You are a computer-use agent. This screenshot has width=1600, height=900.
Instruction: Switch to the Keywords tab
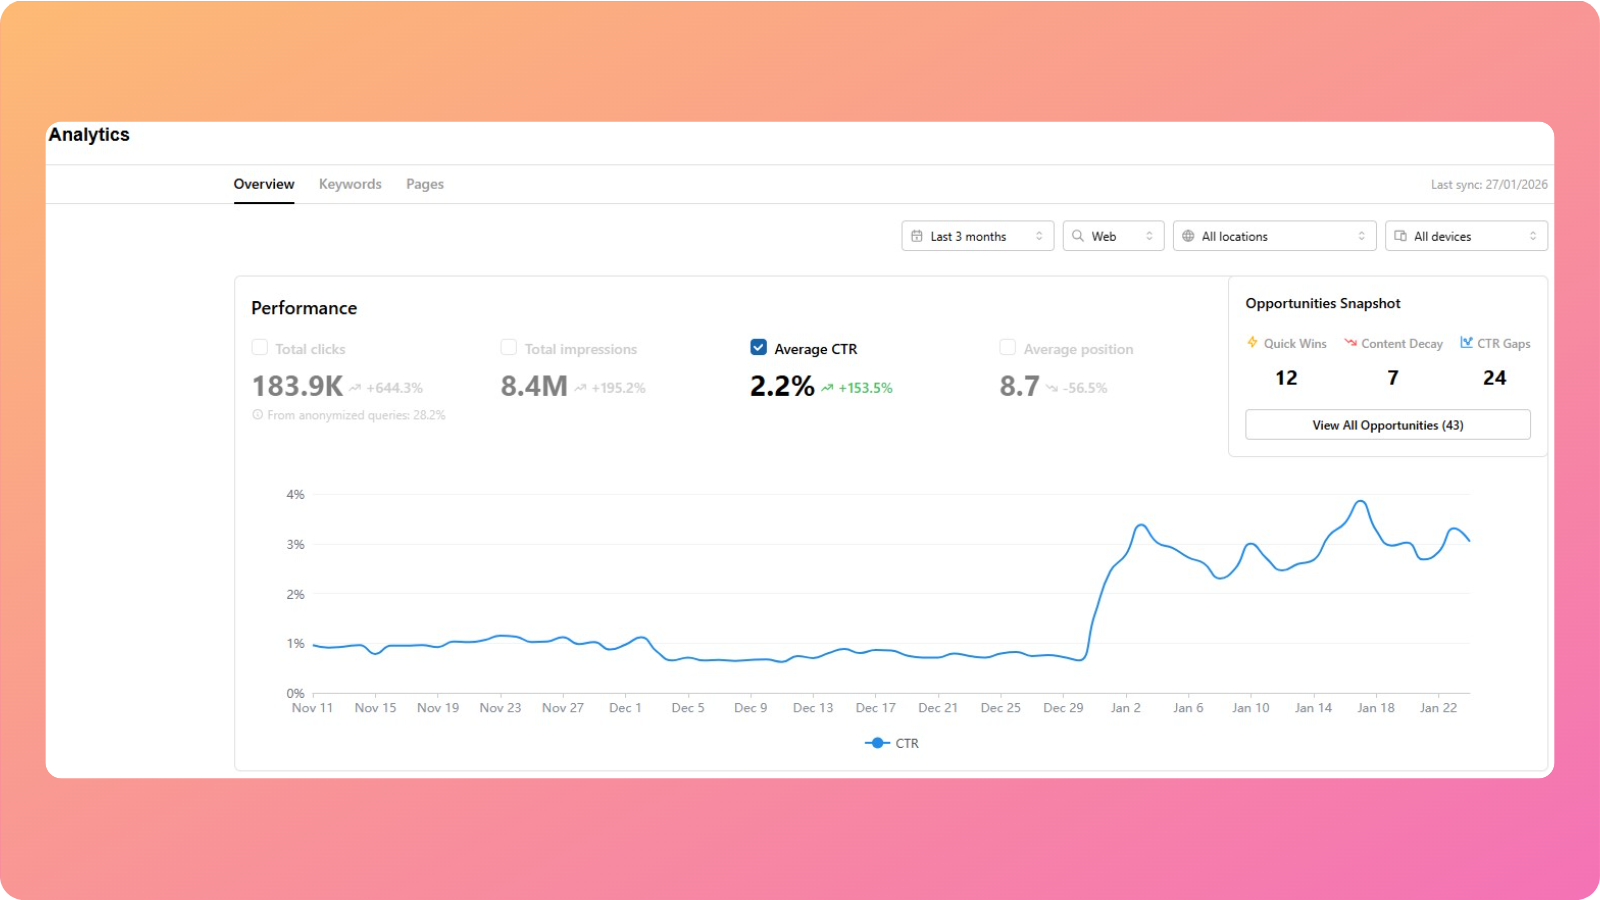tap(350, 184)
